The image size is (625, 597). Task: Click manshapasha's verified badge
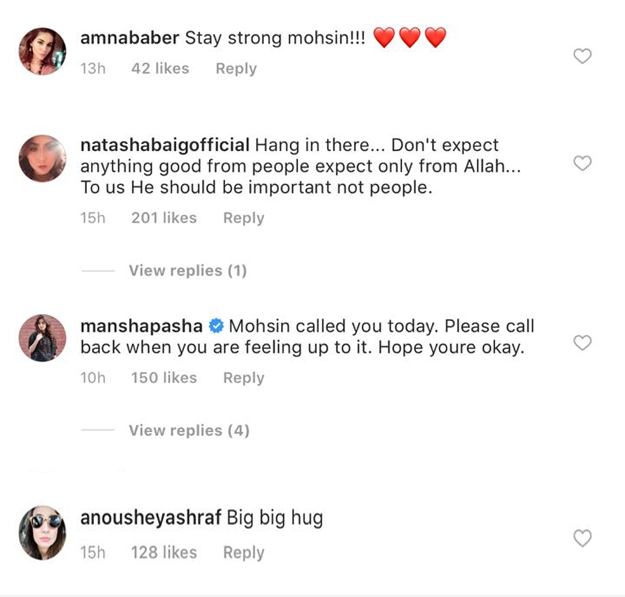[x=215, y=327]
